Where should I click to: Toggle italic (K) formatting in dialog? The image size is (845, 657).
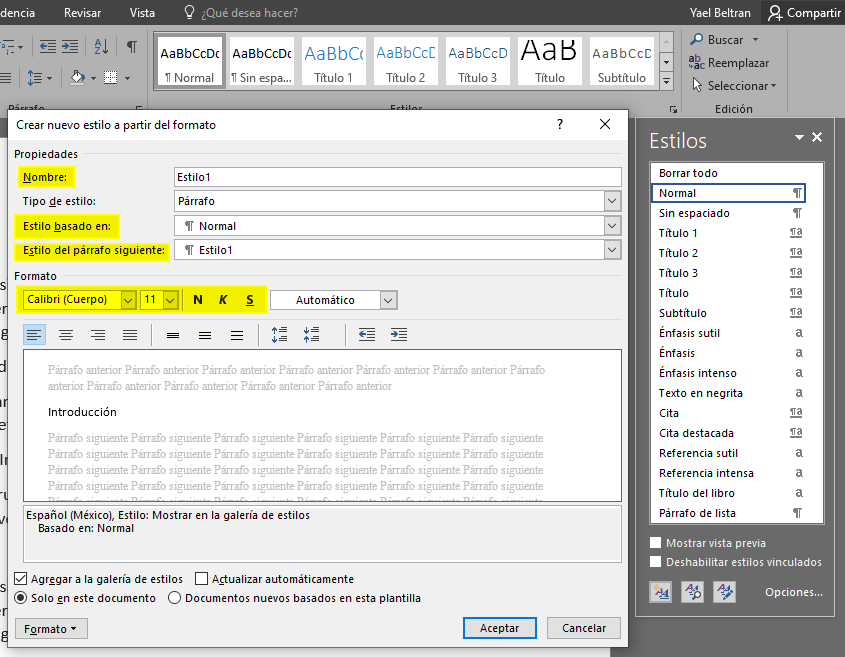(223, 300)
